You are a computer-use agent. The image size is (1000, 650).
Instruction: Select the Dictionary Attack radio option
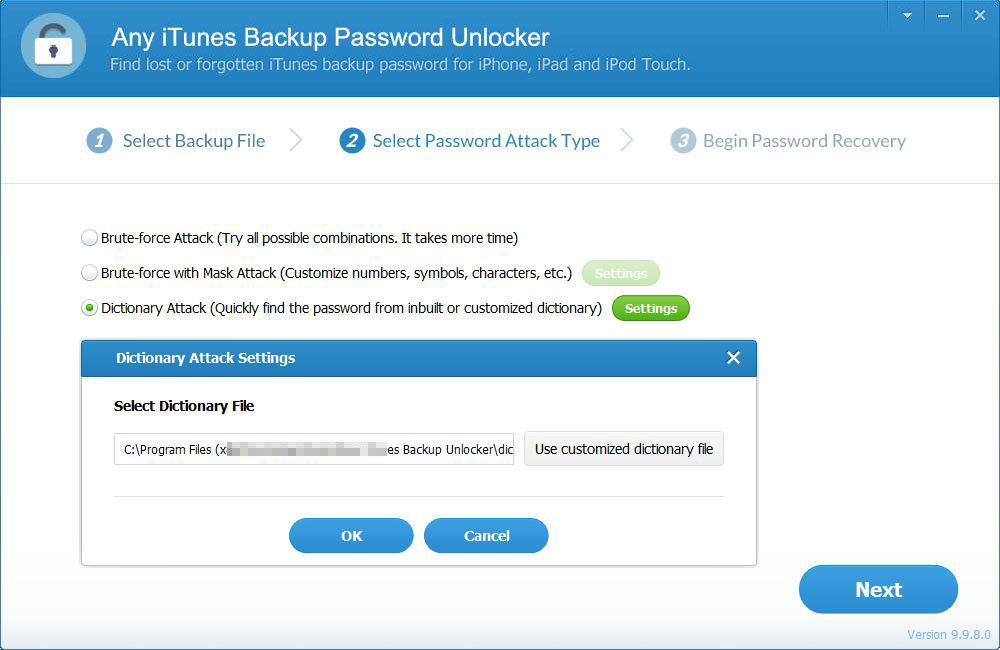[x=89, y=308]
